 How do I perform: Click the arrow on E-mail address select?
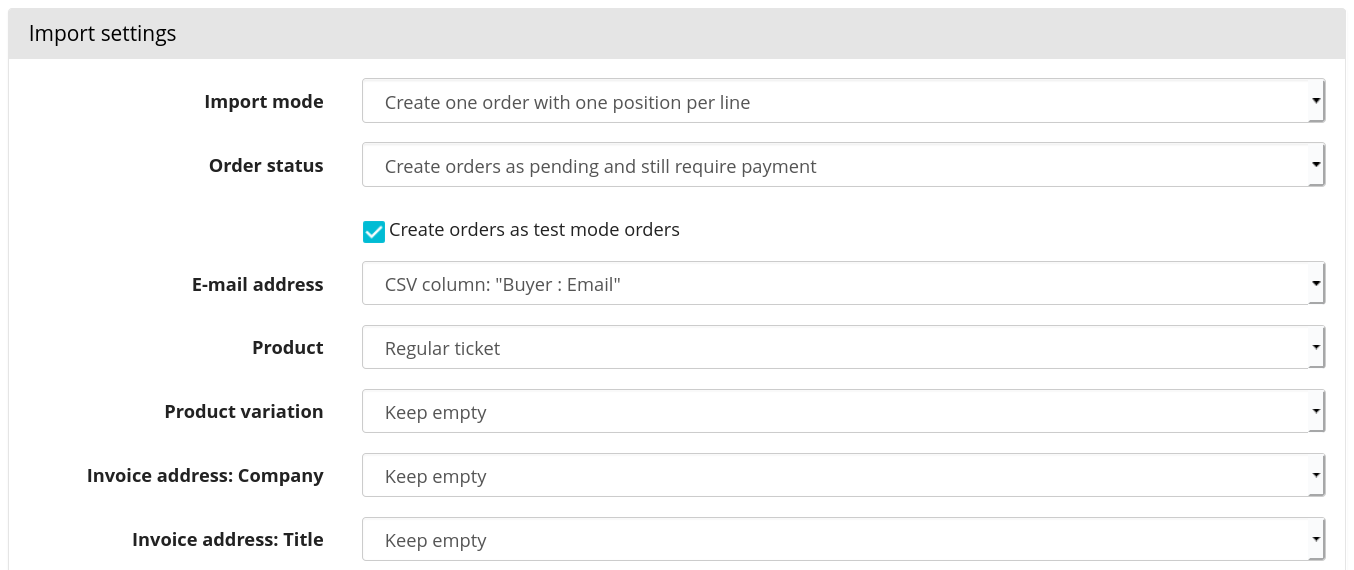pyautogui.click(x=1316, y=284)
